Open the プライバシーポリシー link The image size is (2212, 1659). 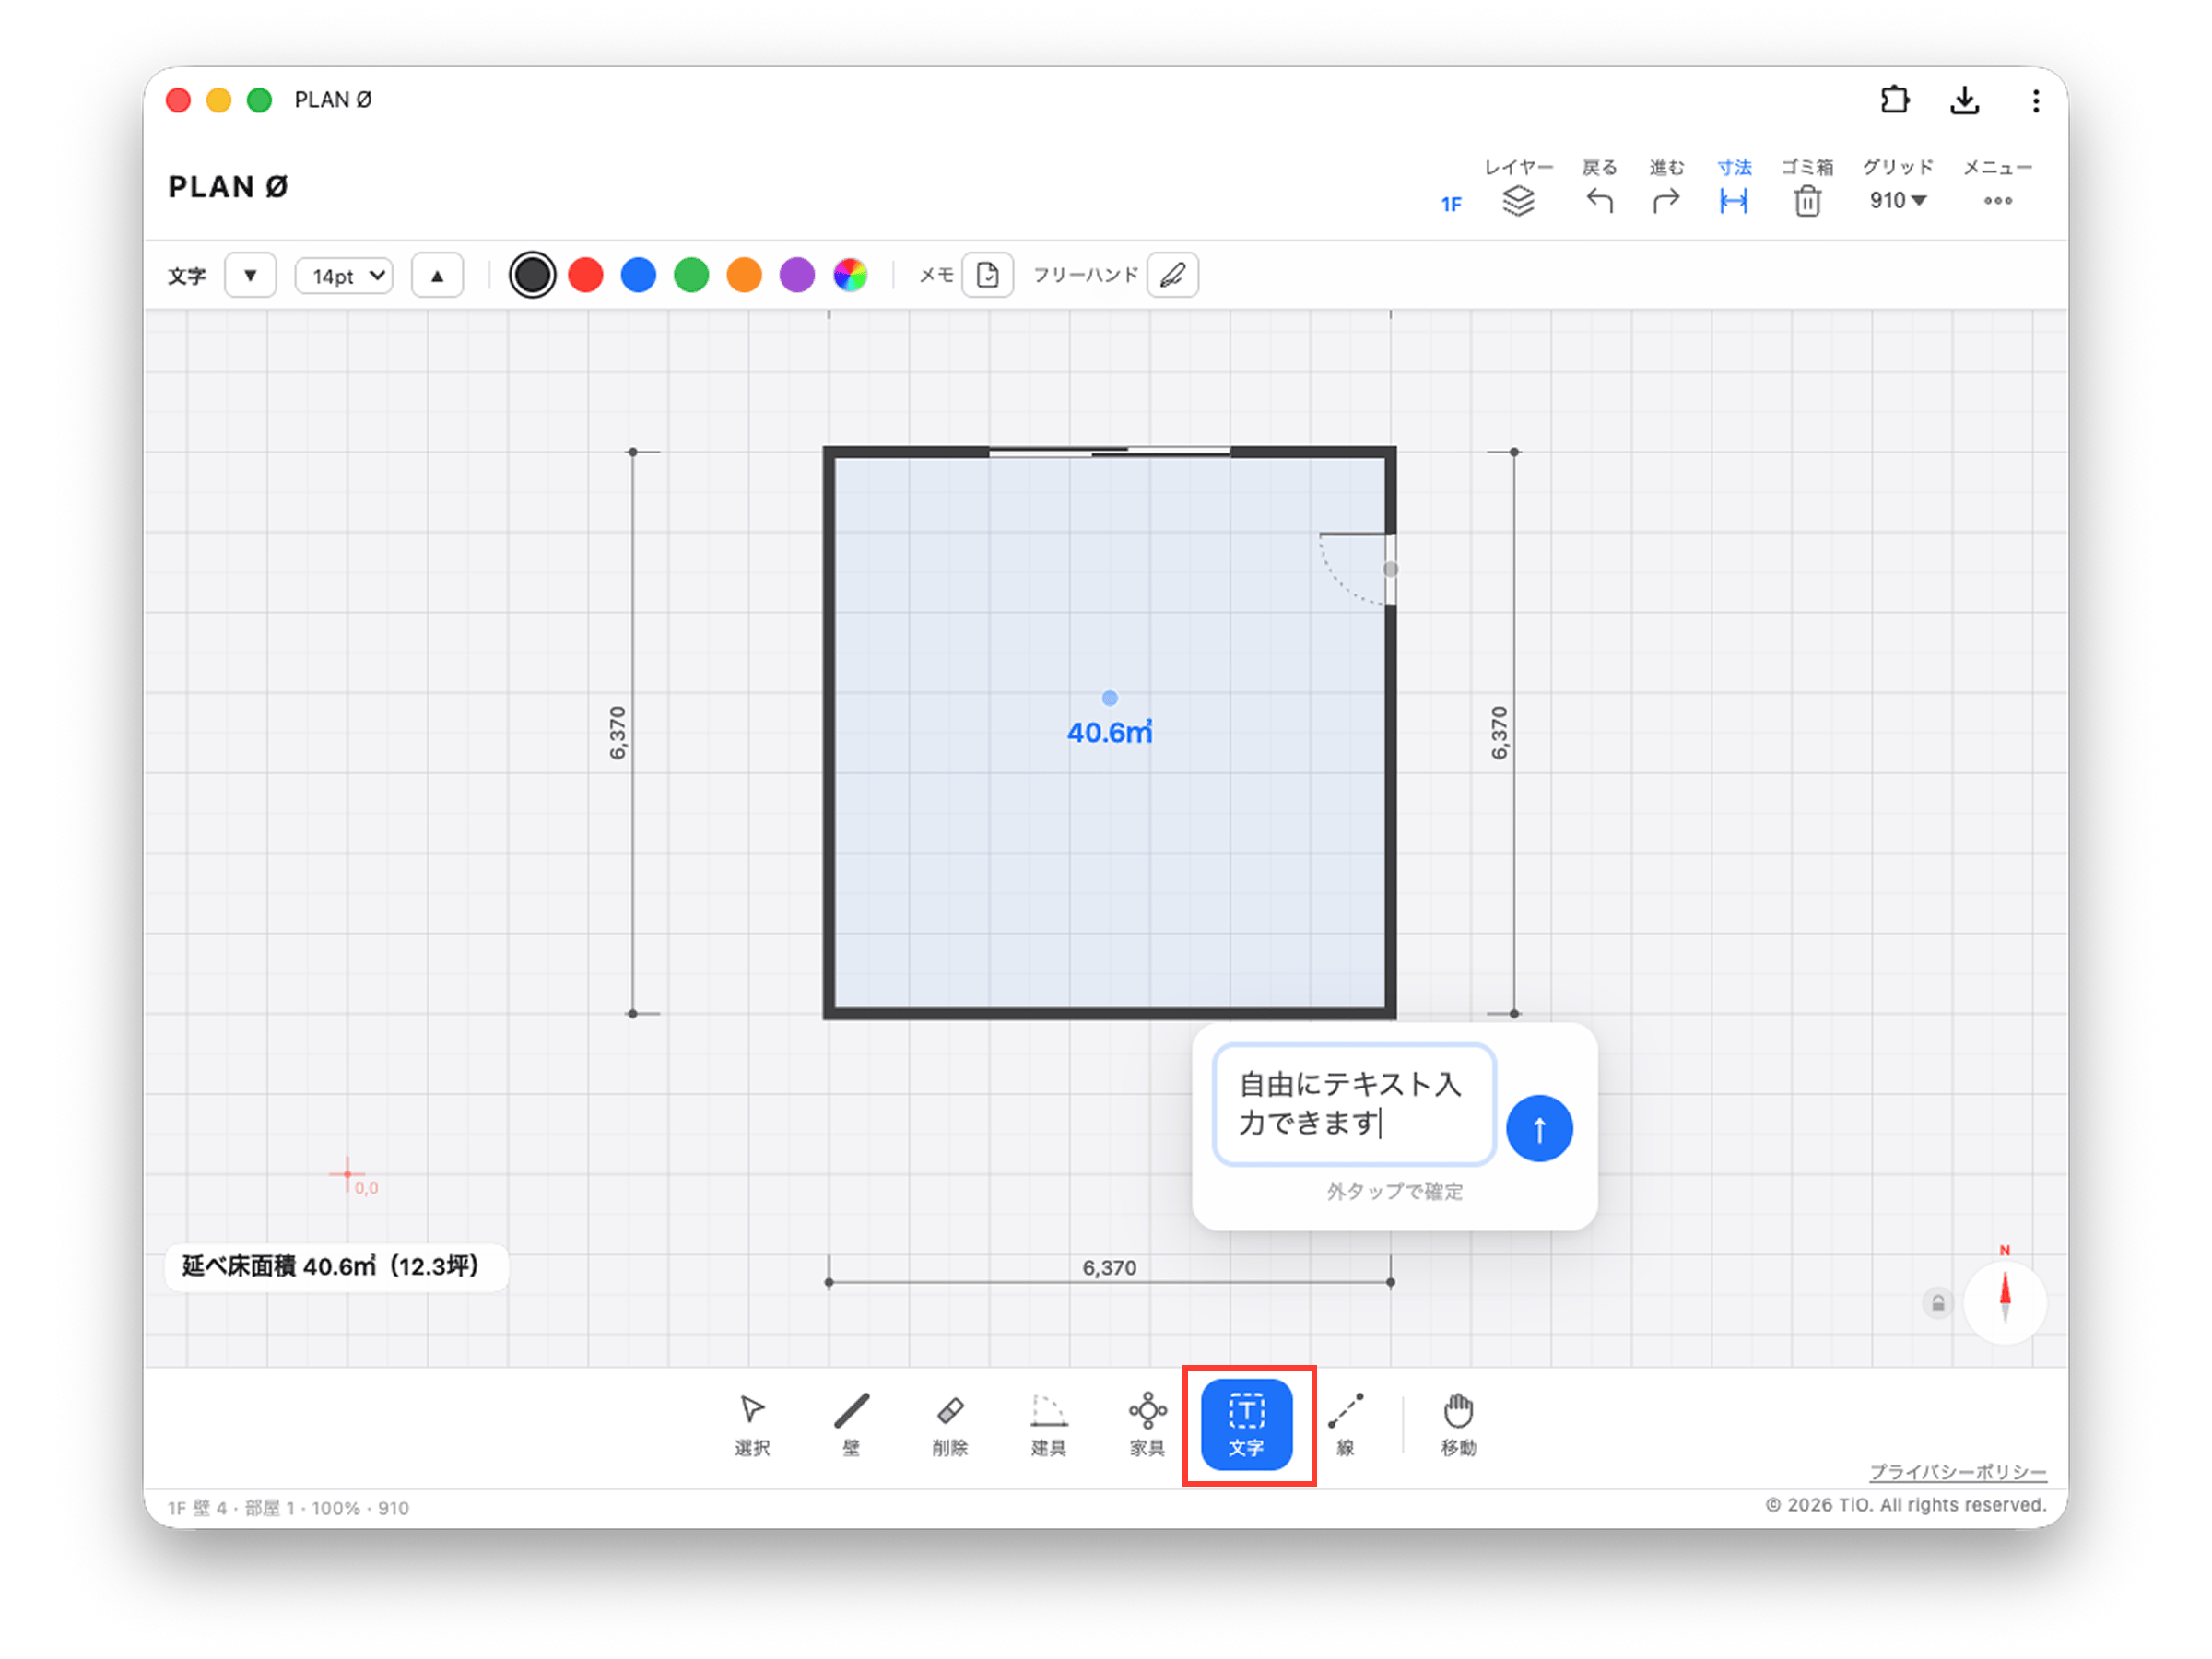coord(1957,1472)
